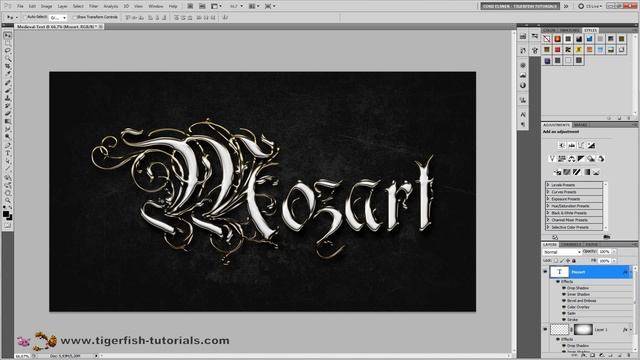
Task: Add a Brightness/Contrast adjustment
Action: point(562,146)
